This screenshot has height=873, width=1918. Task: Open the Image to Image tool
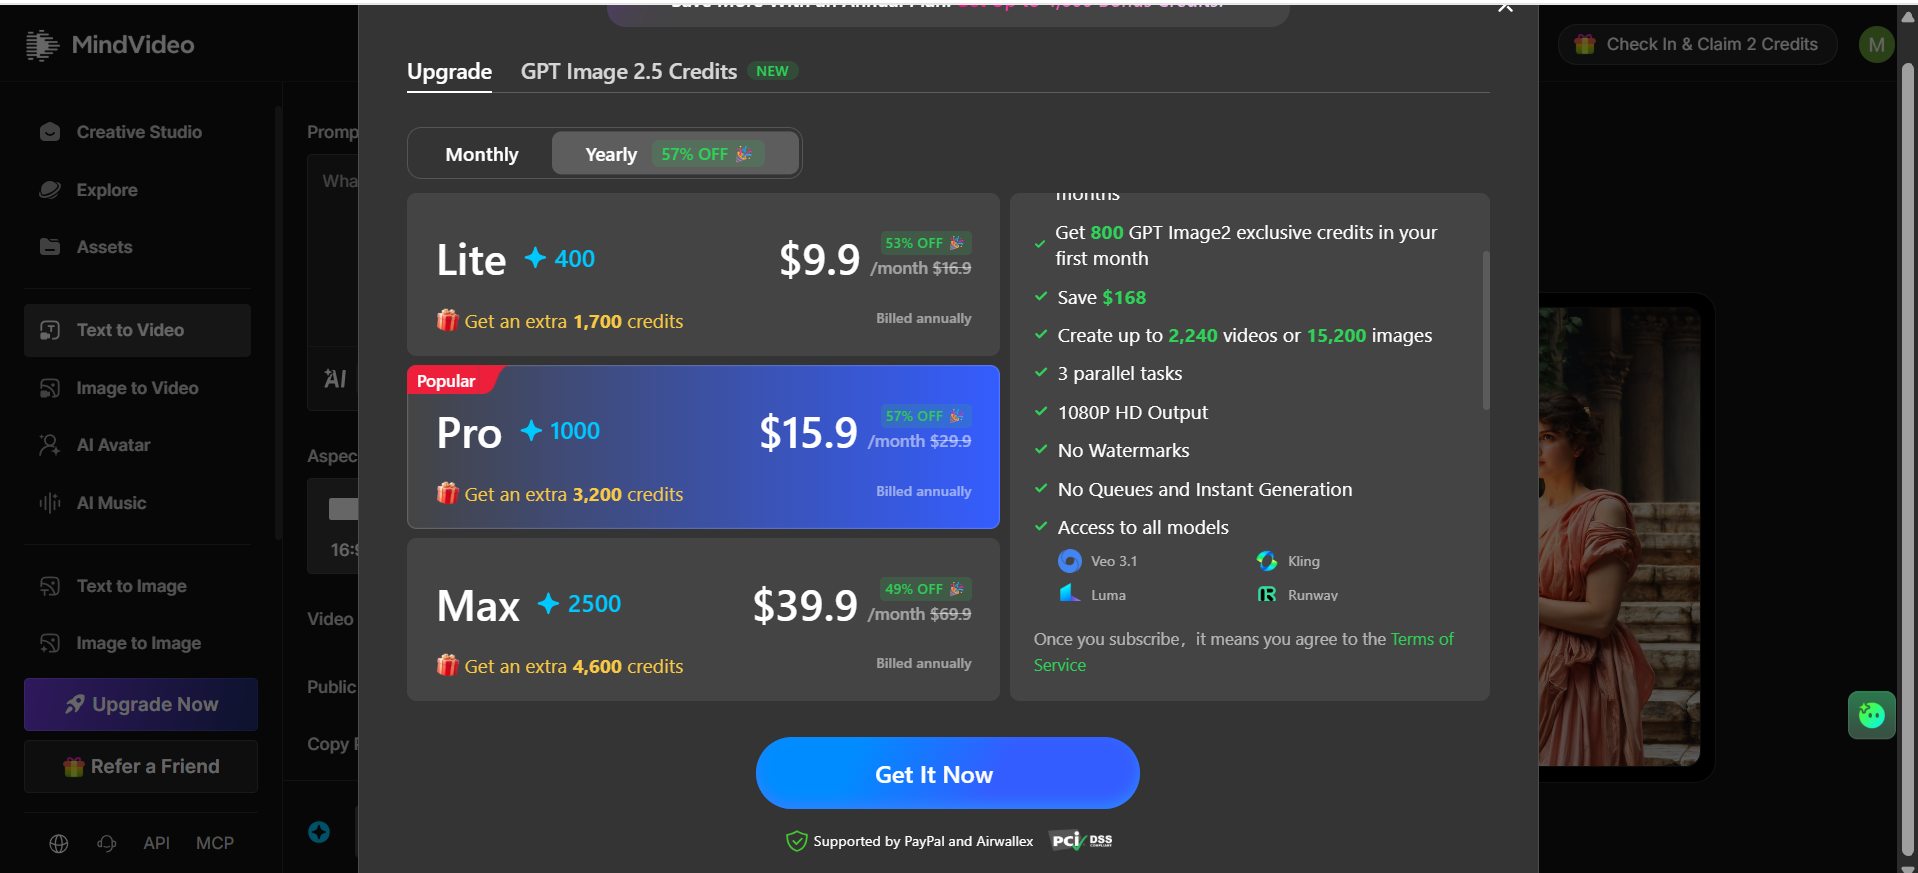point(138,643)
